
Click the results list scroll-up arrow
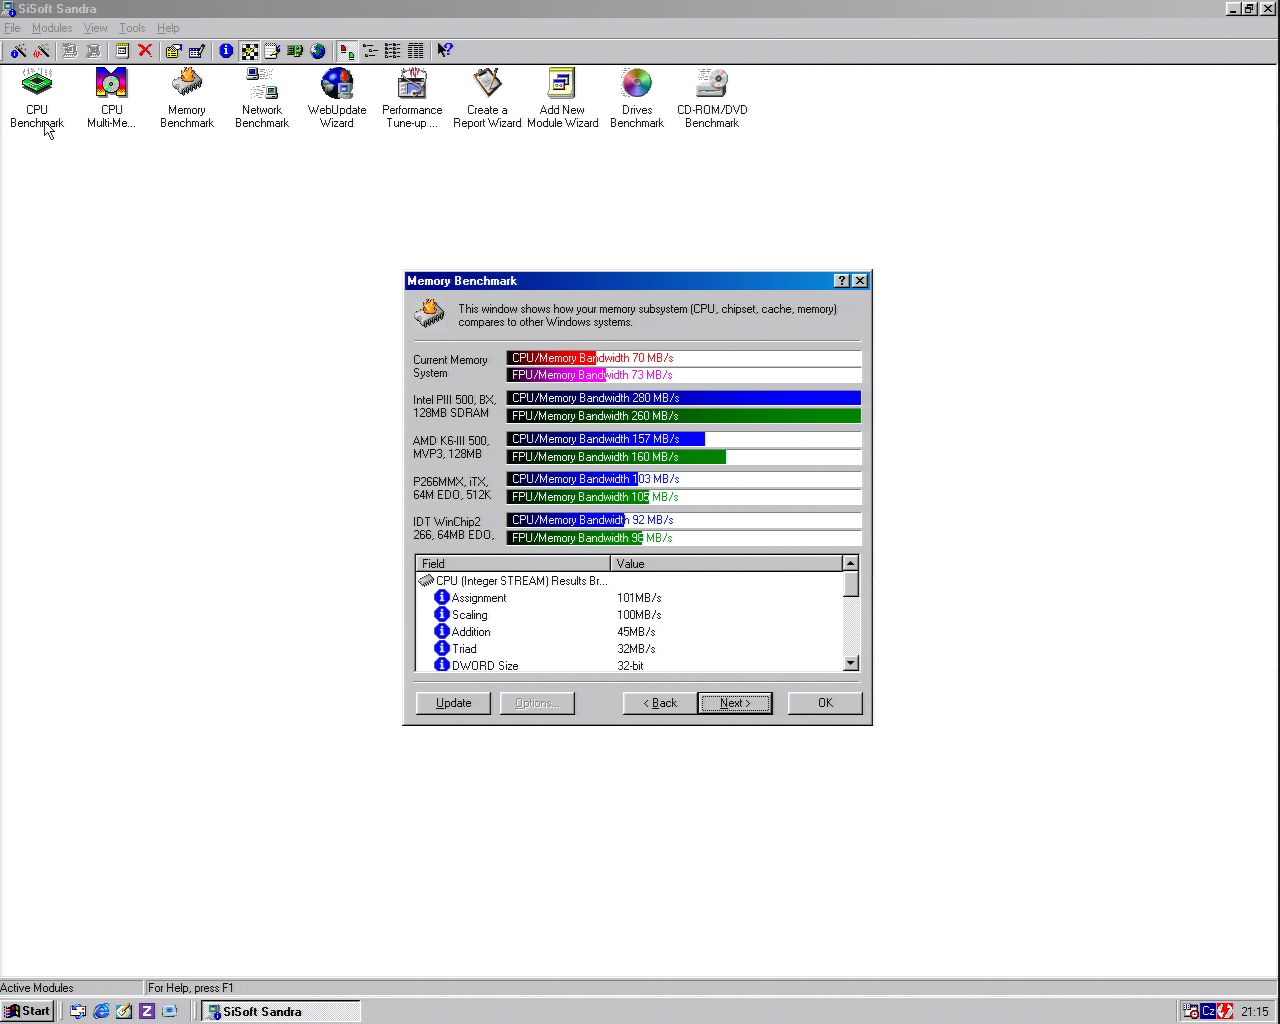[850, 563]
